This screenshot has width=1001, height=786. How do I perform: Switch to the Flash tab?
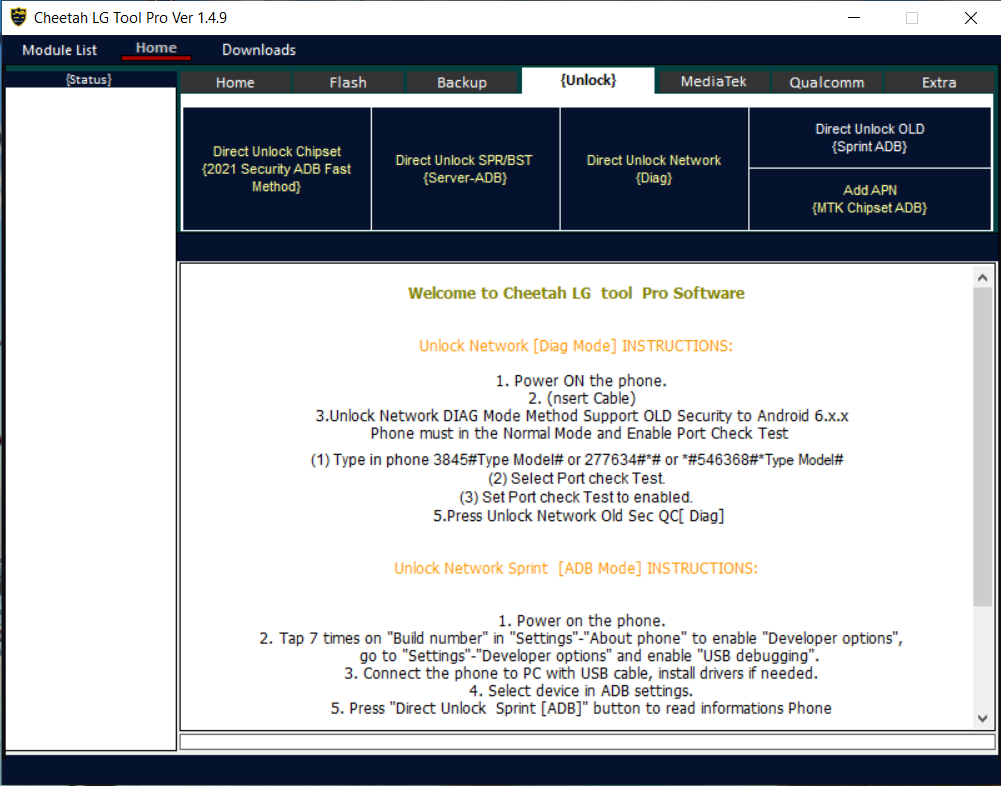click(x=348, y=81)
